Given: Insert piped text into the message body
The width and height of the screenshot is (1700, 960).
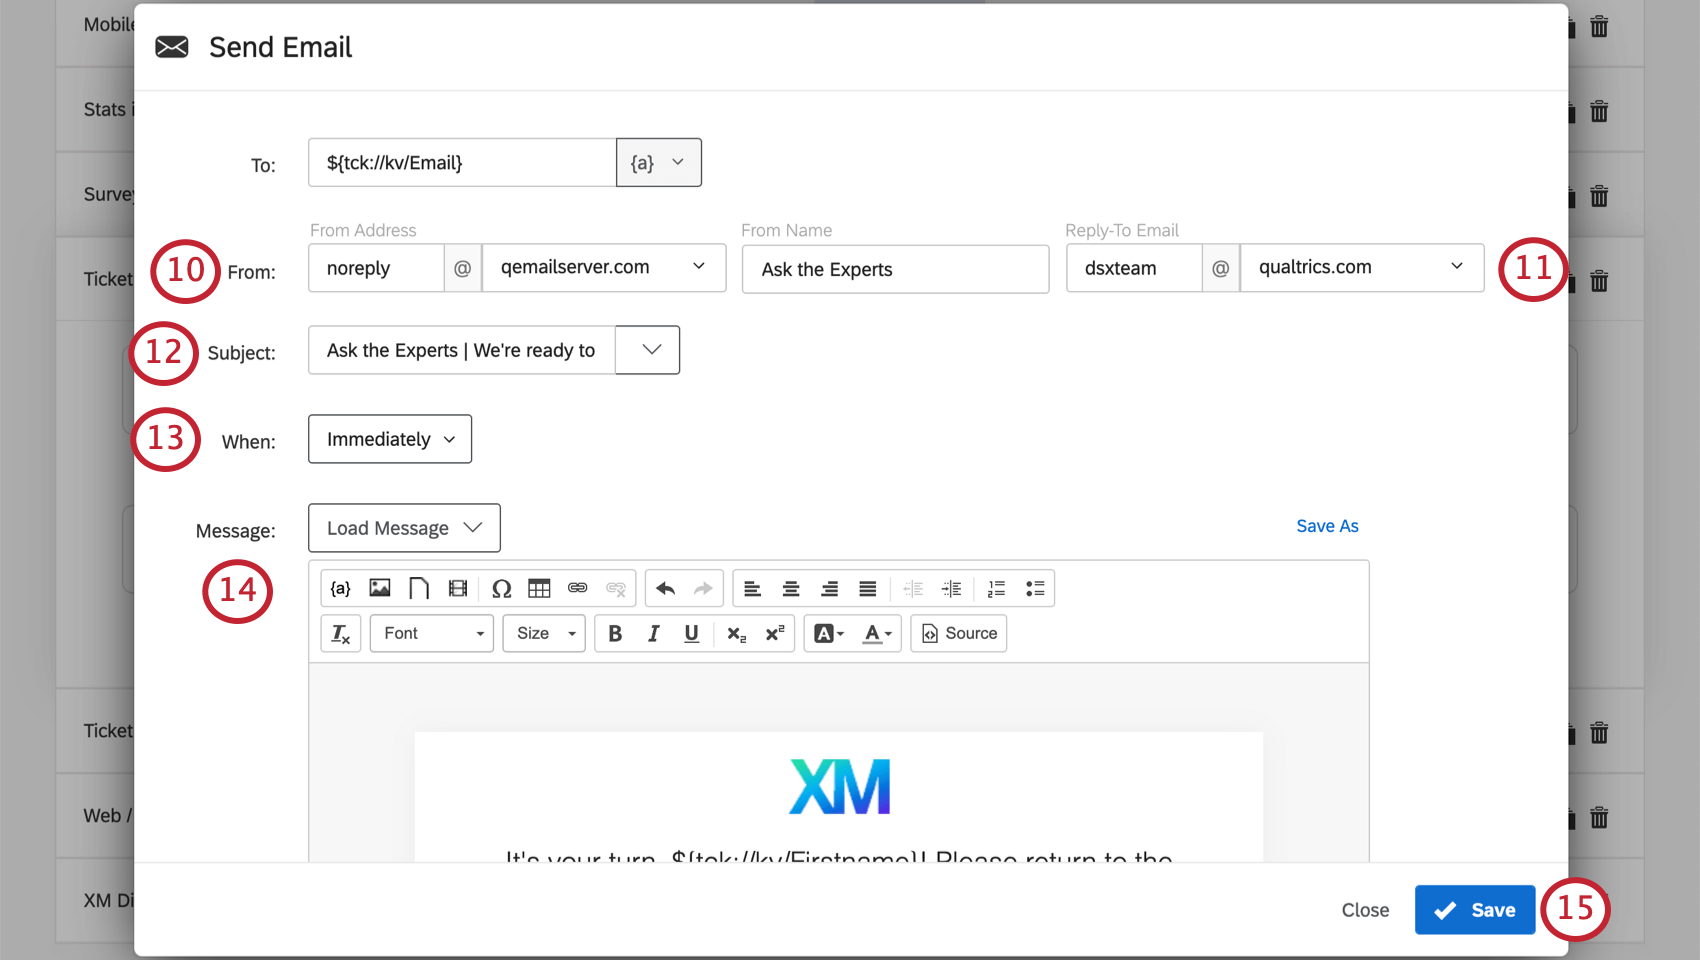Looking at the screenshot, I should click(x=340, y=588).
